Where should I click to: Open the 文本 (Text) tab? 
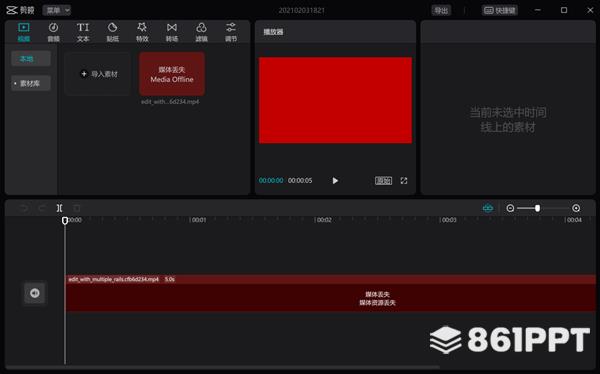[x=83, y=32]
